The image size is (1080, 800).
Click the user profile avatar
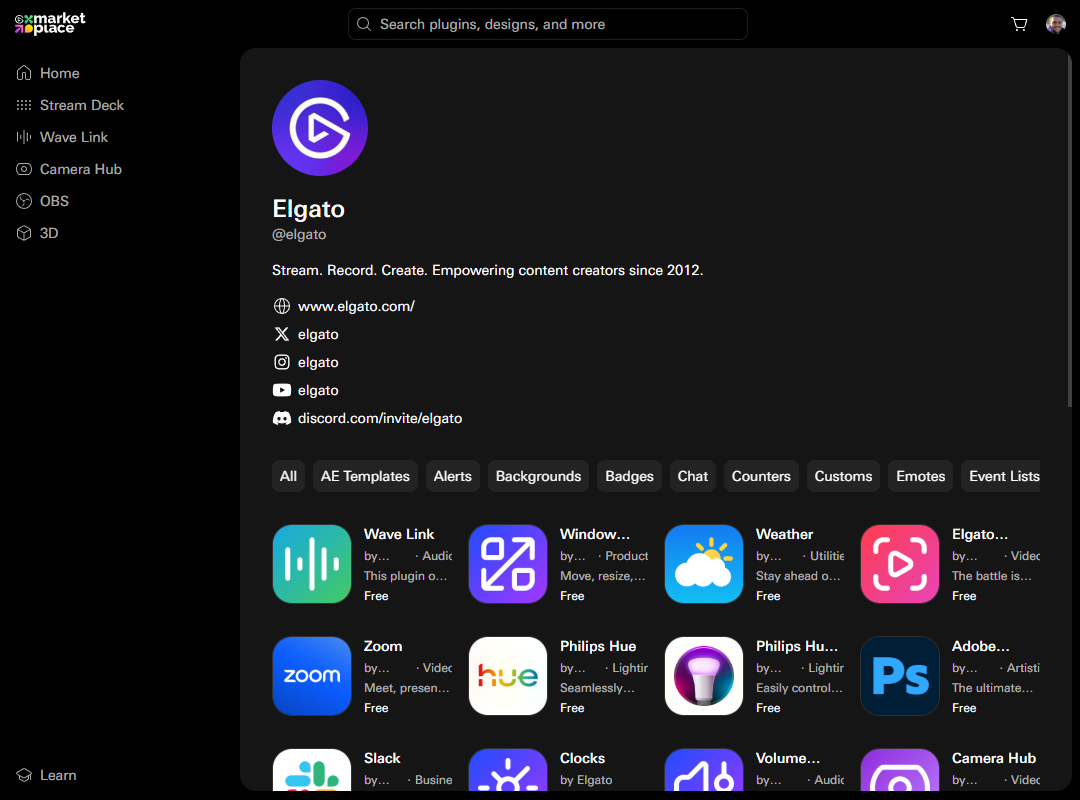(1055, 24)
